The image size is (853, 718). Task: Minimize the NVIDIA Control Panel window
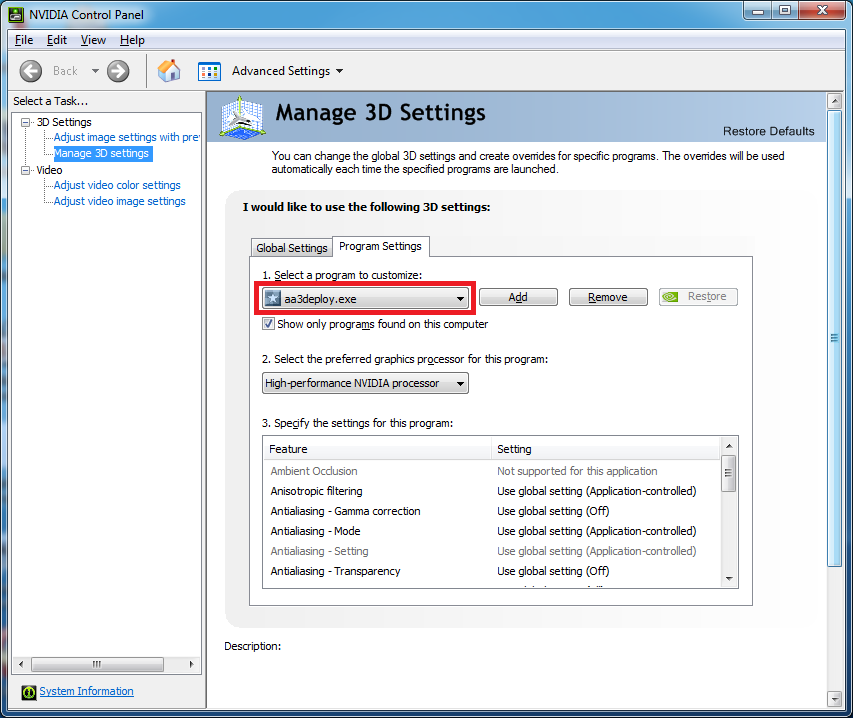(x=758, y=11)
